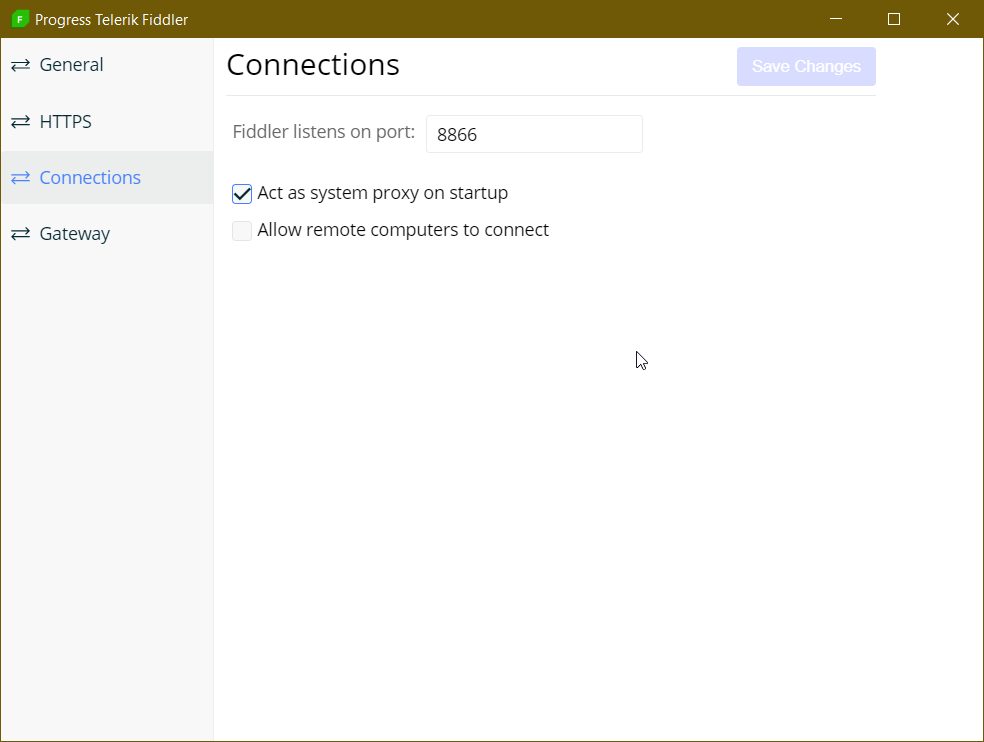Click the arrows icon beside General
Image resolution: width=984 pixels, height=742 pixels.
click(x=20, y=65)
